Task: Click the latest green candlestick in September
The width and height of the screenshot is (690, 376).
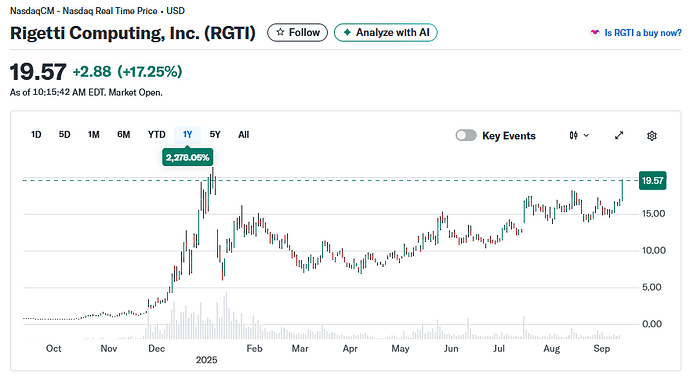Action: [x=622, y=190]
